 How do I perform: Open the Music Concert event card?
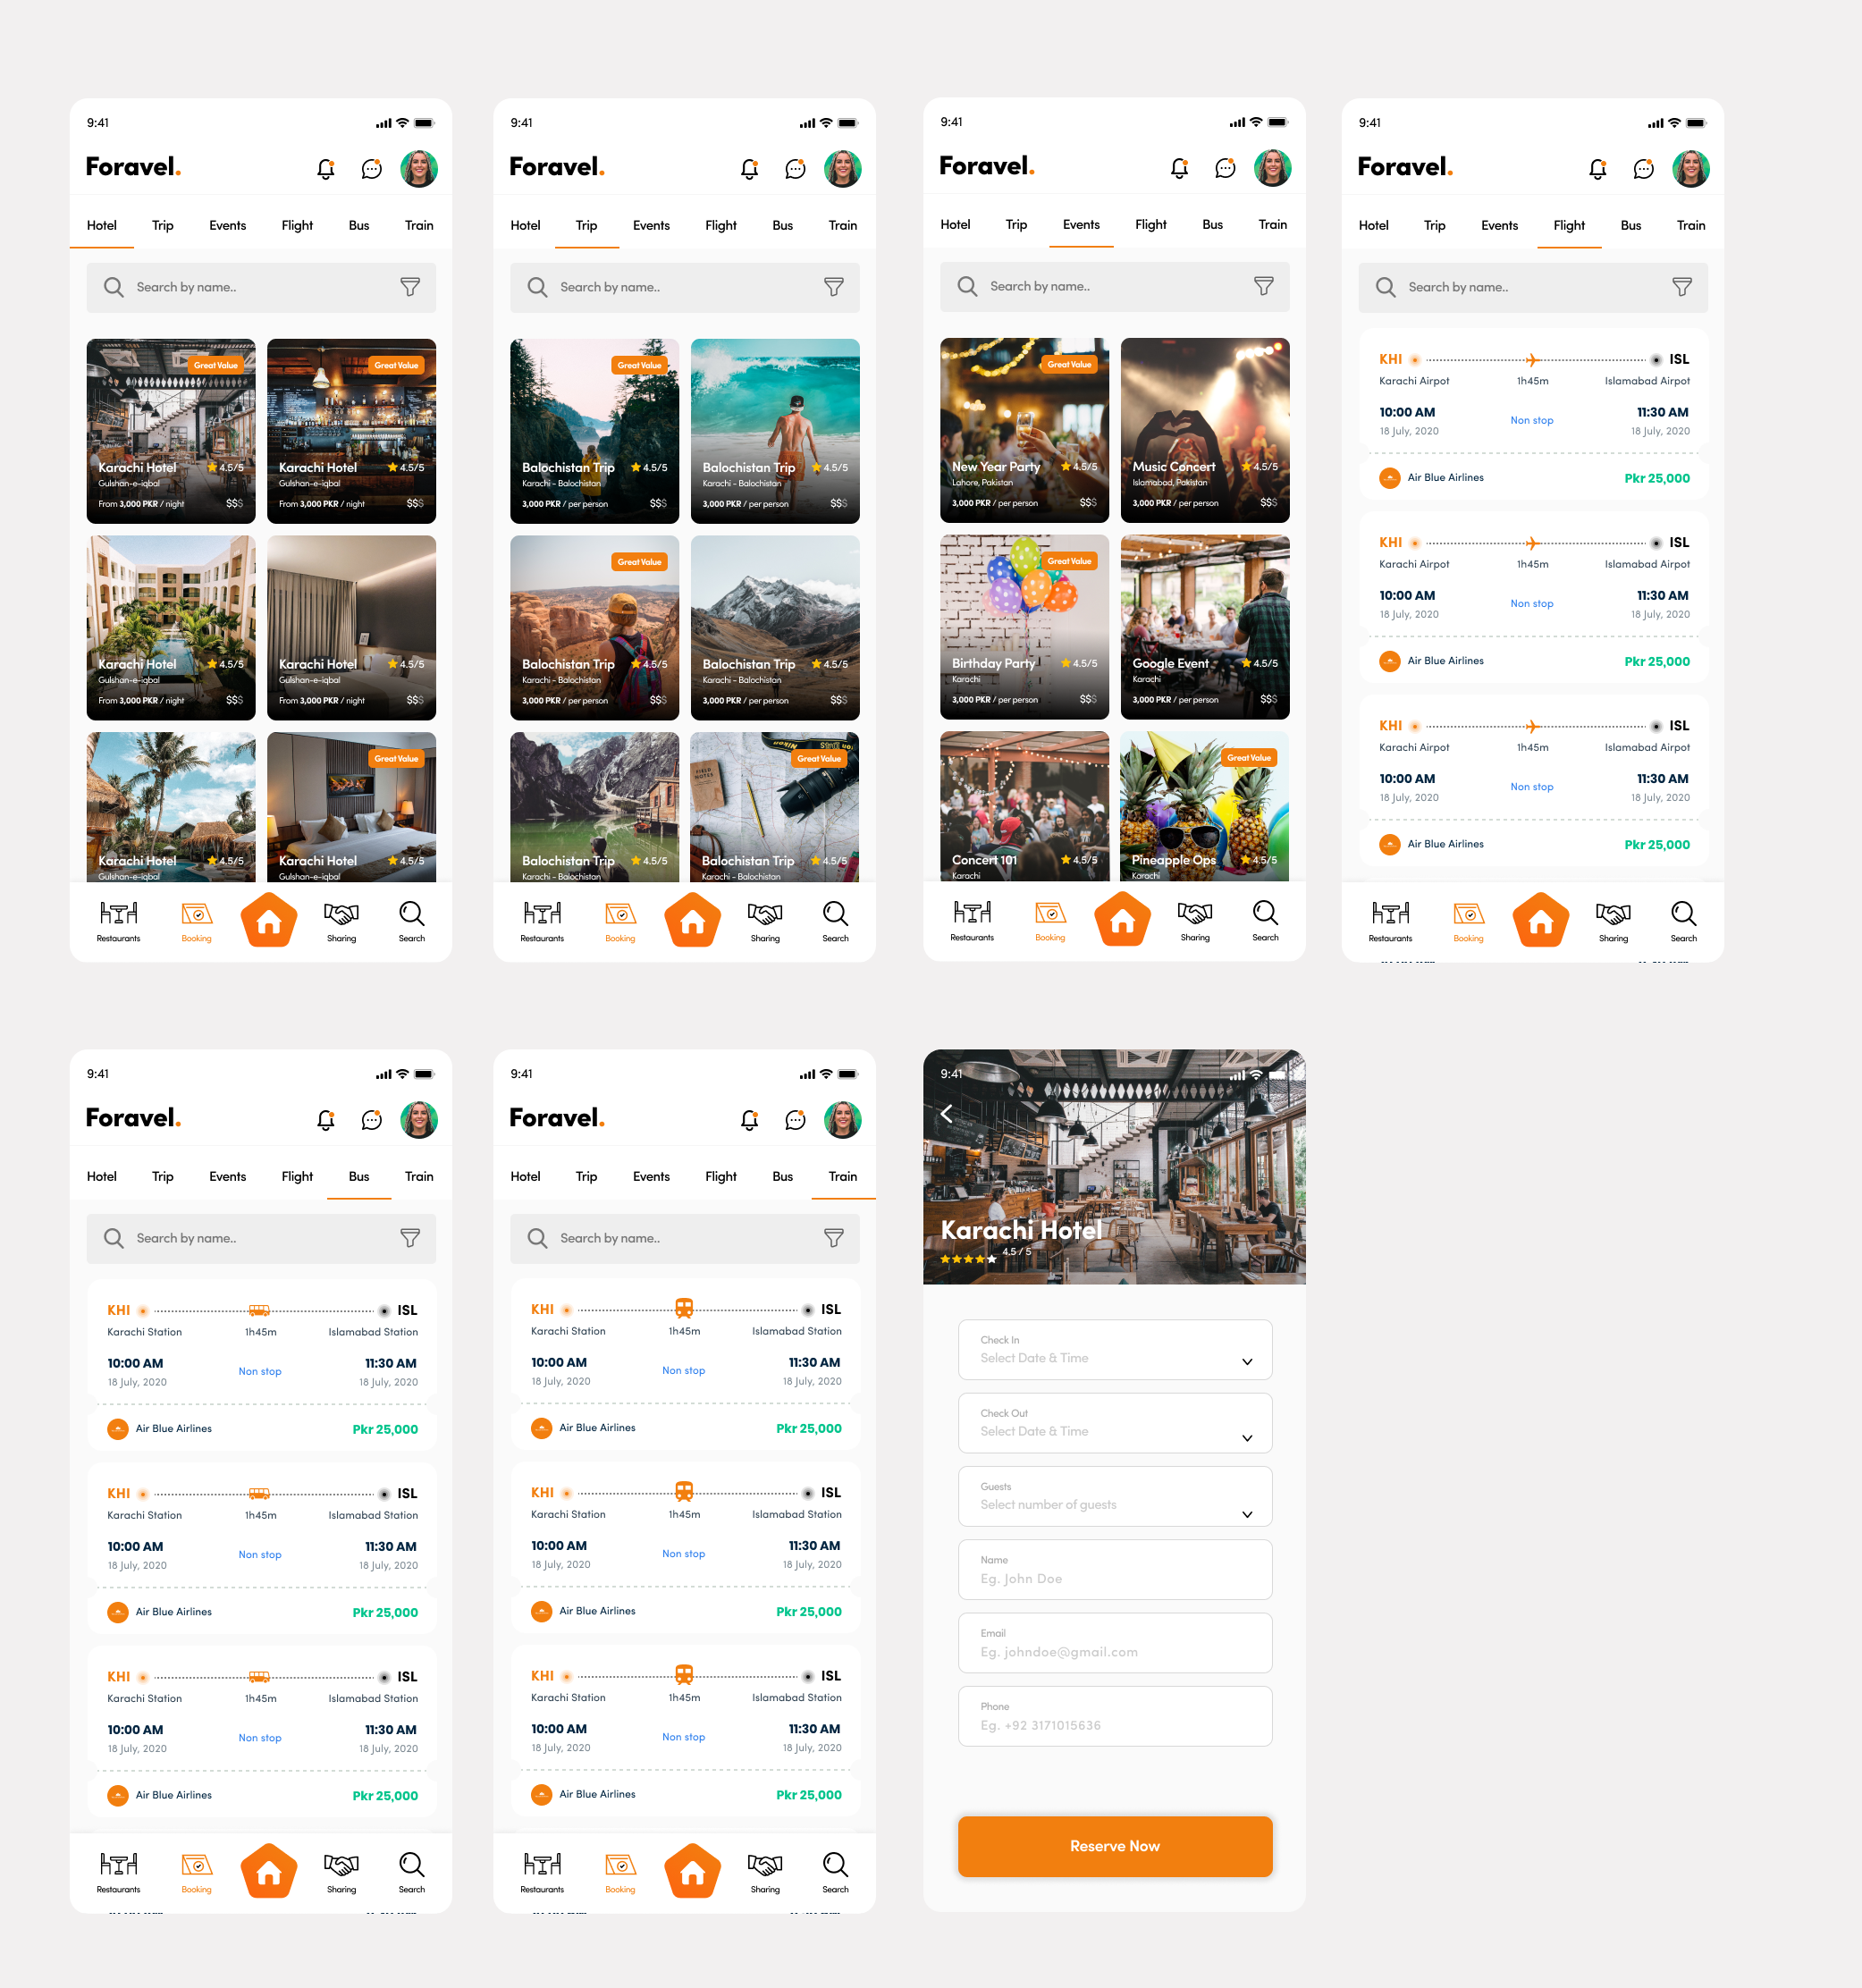(x=1204, y=430)
